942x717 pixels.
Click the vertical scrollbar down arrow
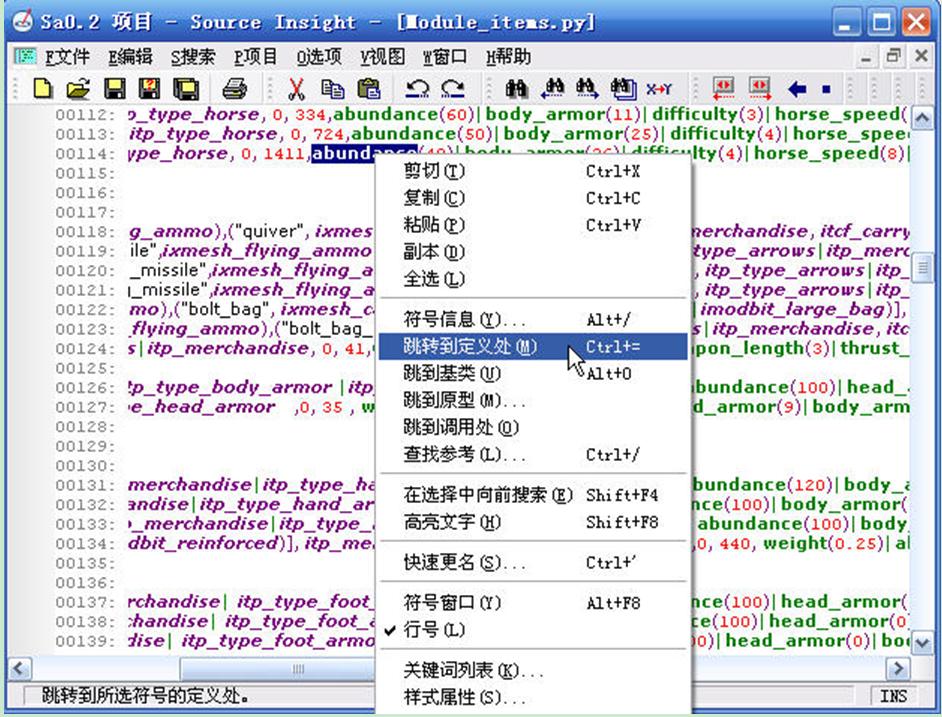tap(921, 642)
